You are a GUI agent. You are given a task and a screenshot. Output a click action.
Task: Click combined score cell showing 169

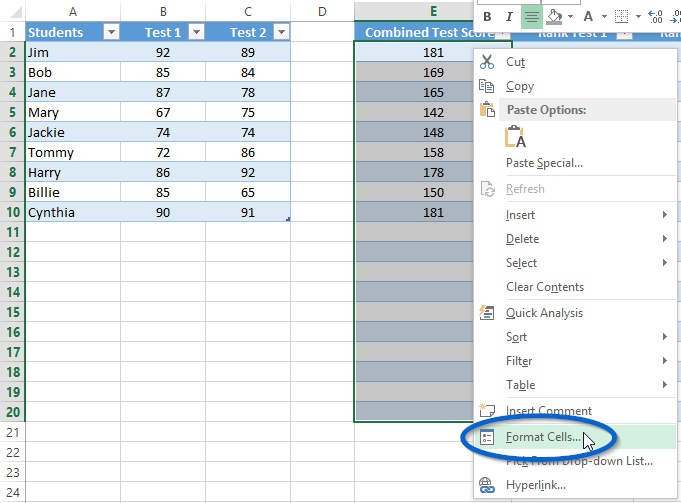click(x=414, y=72)
